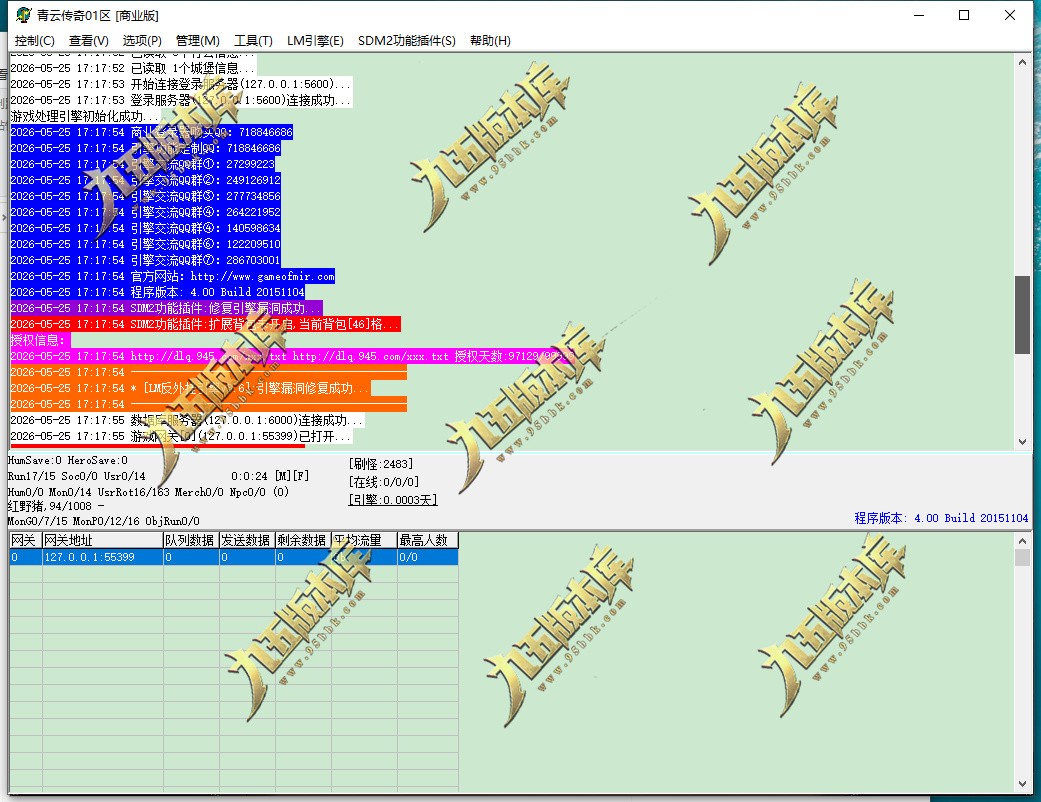Maximize the 青云传奇01区 window
Image resolution: width=1041 pixels, height=802 pixels.
[x=964, y=15]
